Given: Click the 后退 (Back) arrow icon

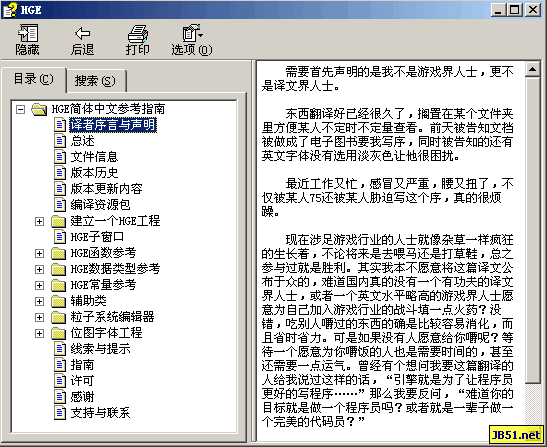Looking at the screenshot, I should 82,33.
